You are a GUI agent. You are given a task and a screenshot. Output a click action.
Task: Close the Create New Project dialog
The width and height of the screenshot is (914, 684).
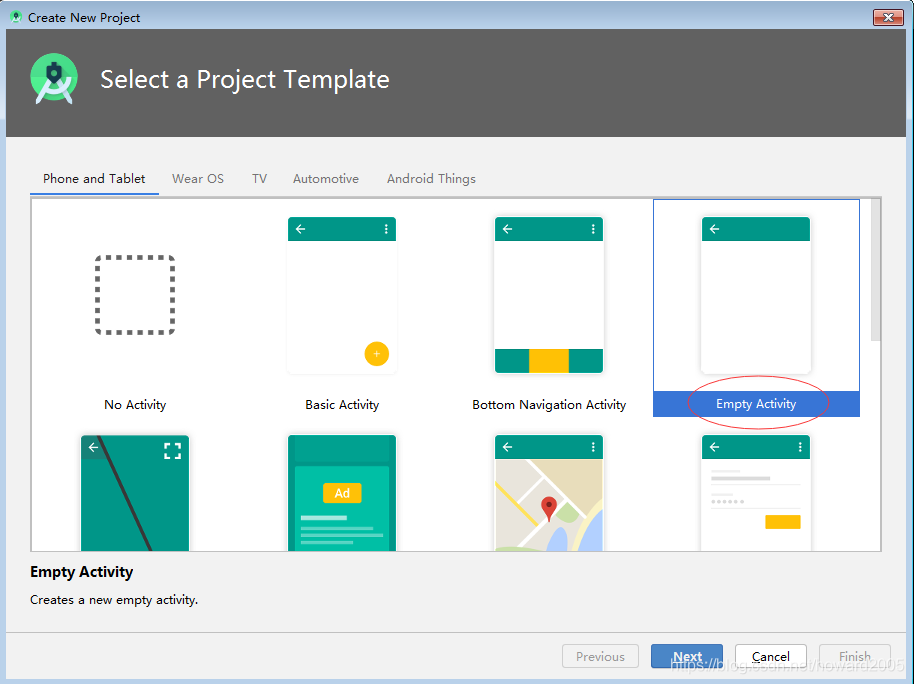(x=888, y=17)
